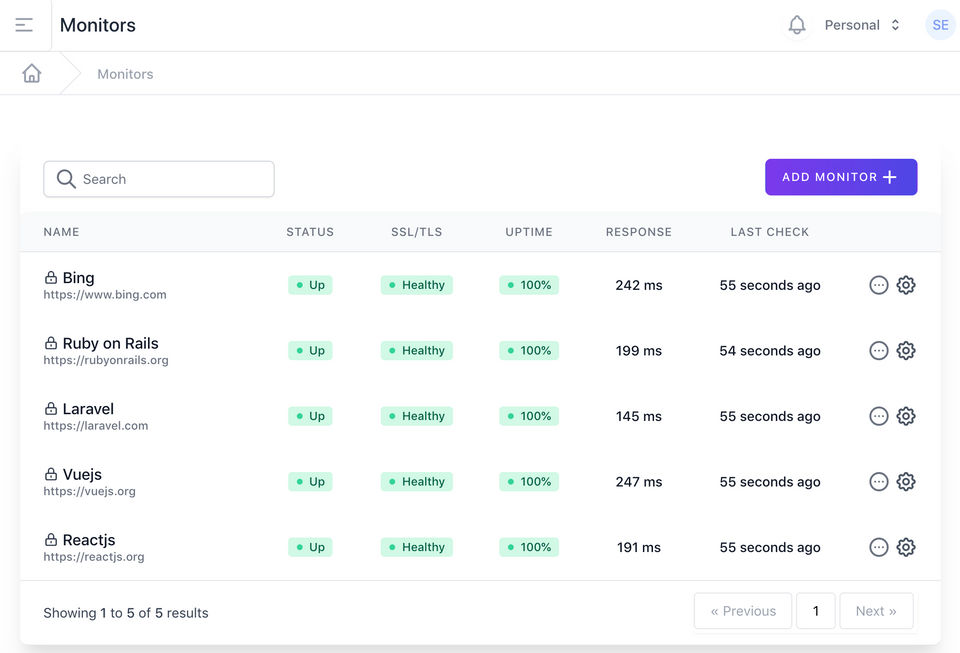
Task: Open the Laravel monitor name
Action: [x=88, y=409]
